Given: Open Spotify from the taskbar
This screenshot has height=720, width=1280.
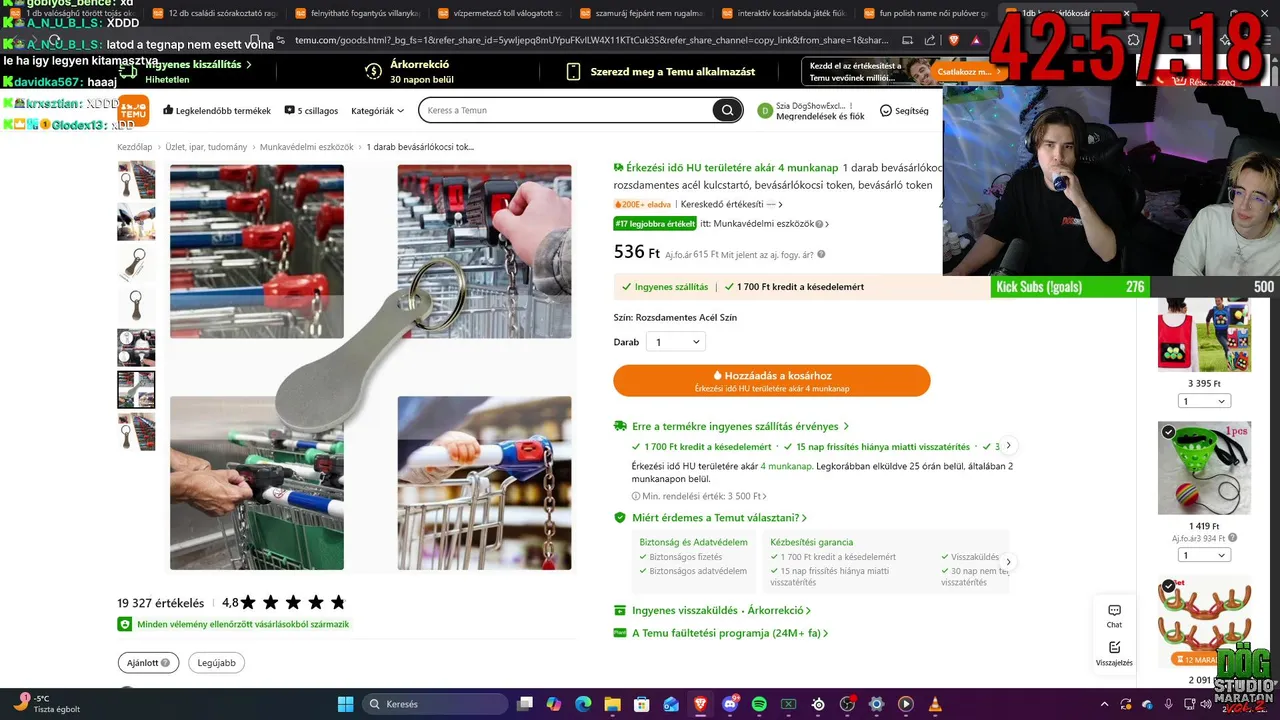Looking at the screenshot, I should [x=759, y=704].
